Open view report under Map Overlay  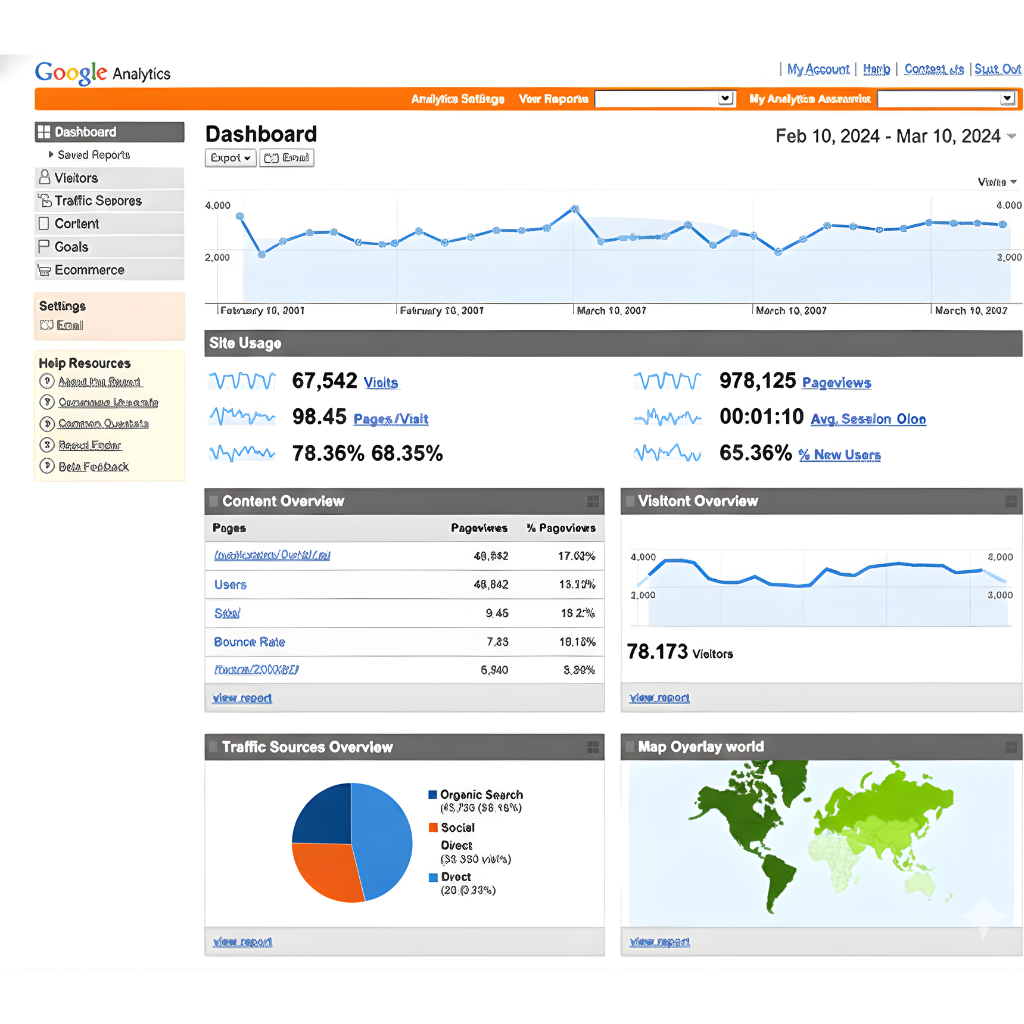click(660, 942)
